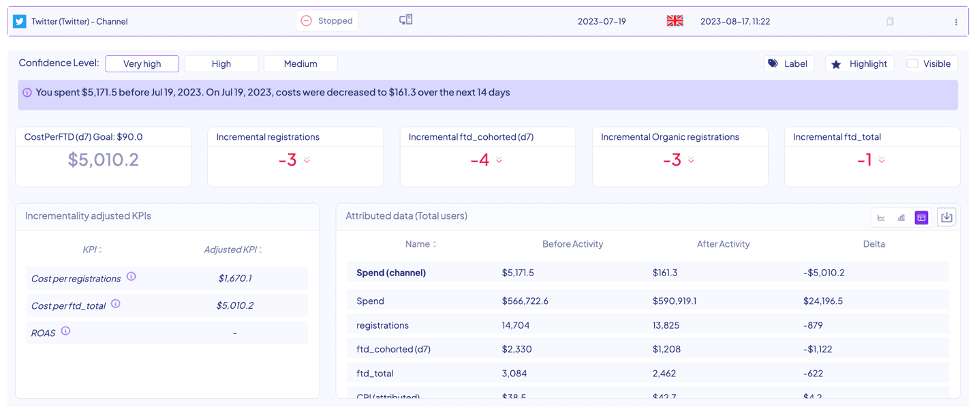
Task: Click the UK flag icon
Action: pyautogui.click(x=674, y=21)
